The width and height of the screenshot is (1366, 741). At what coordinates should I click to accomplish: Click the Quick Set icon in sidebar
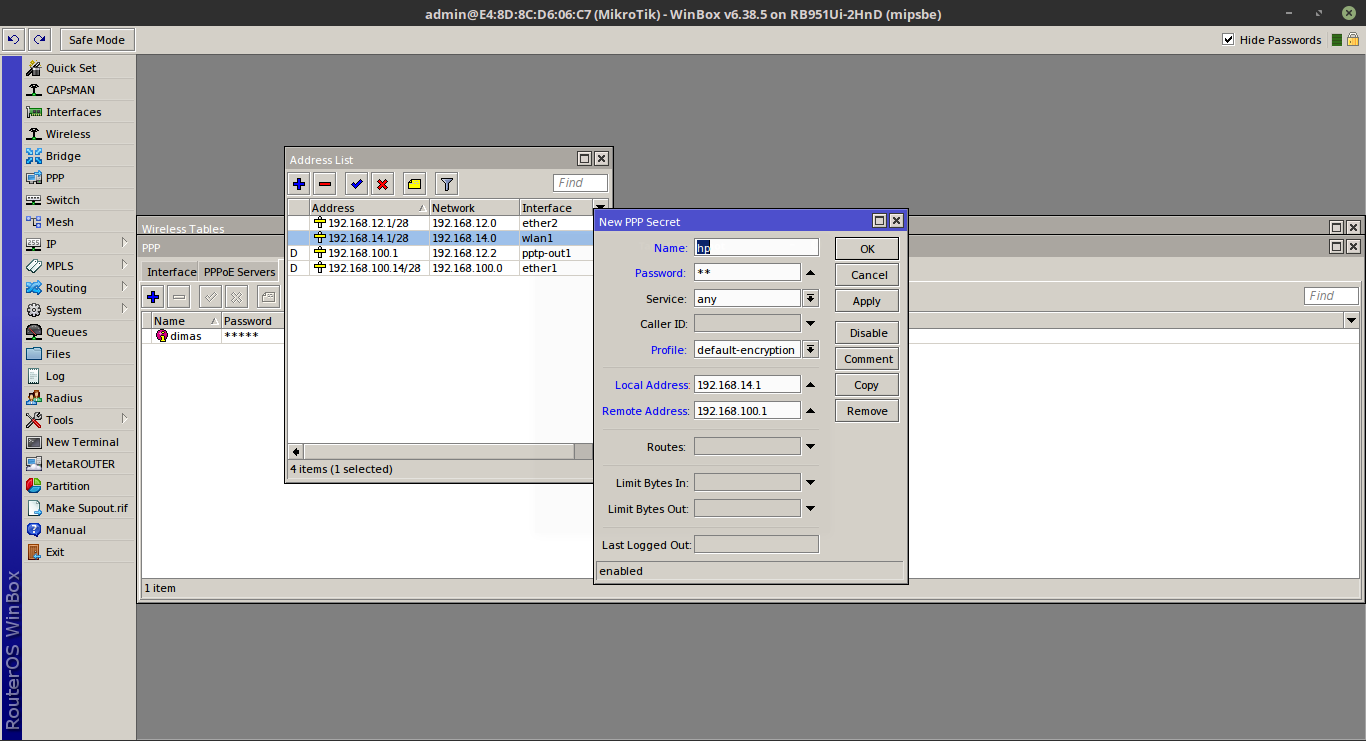pyautogui.click(x=34, y=68)
